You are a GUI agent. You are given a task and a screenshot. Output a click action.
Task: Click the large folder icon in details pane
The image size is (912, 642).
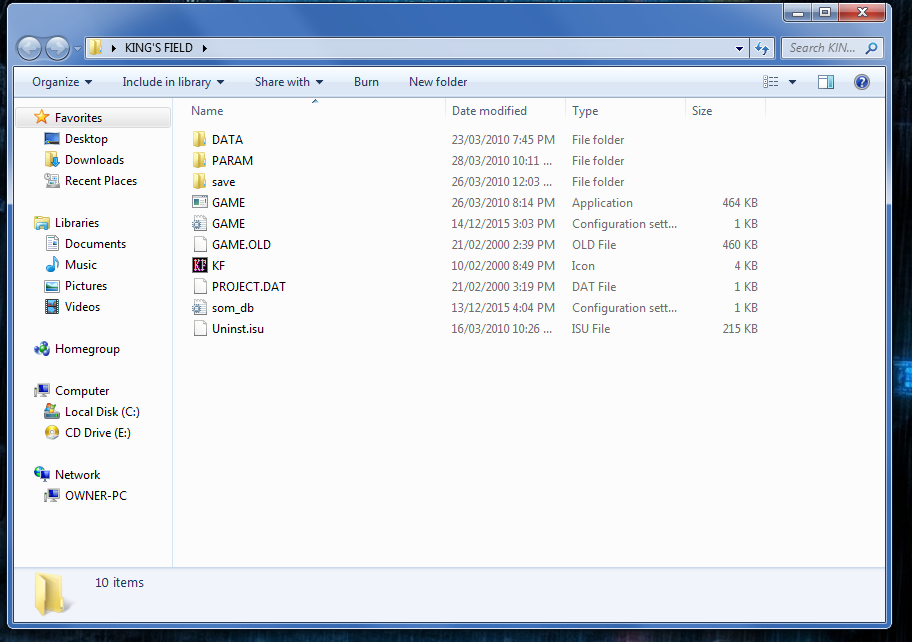[x=52, y=594]
